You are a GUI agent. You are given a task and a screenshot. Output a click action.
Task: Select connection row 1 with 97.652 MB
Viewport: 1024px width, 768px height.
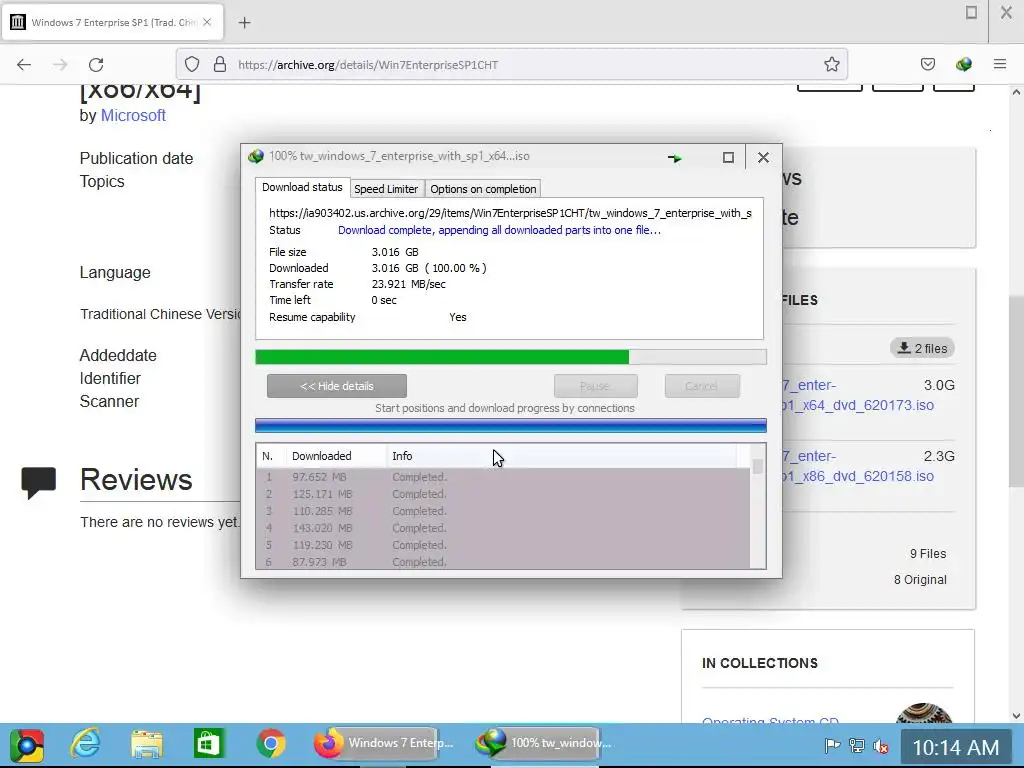pyautogui.click(x=503, y=477)
